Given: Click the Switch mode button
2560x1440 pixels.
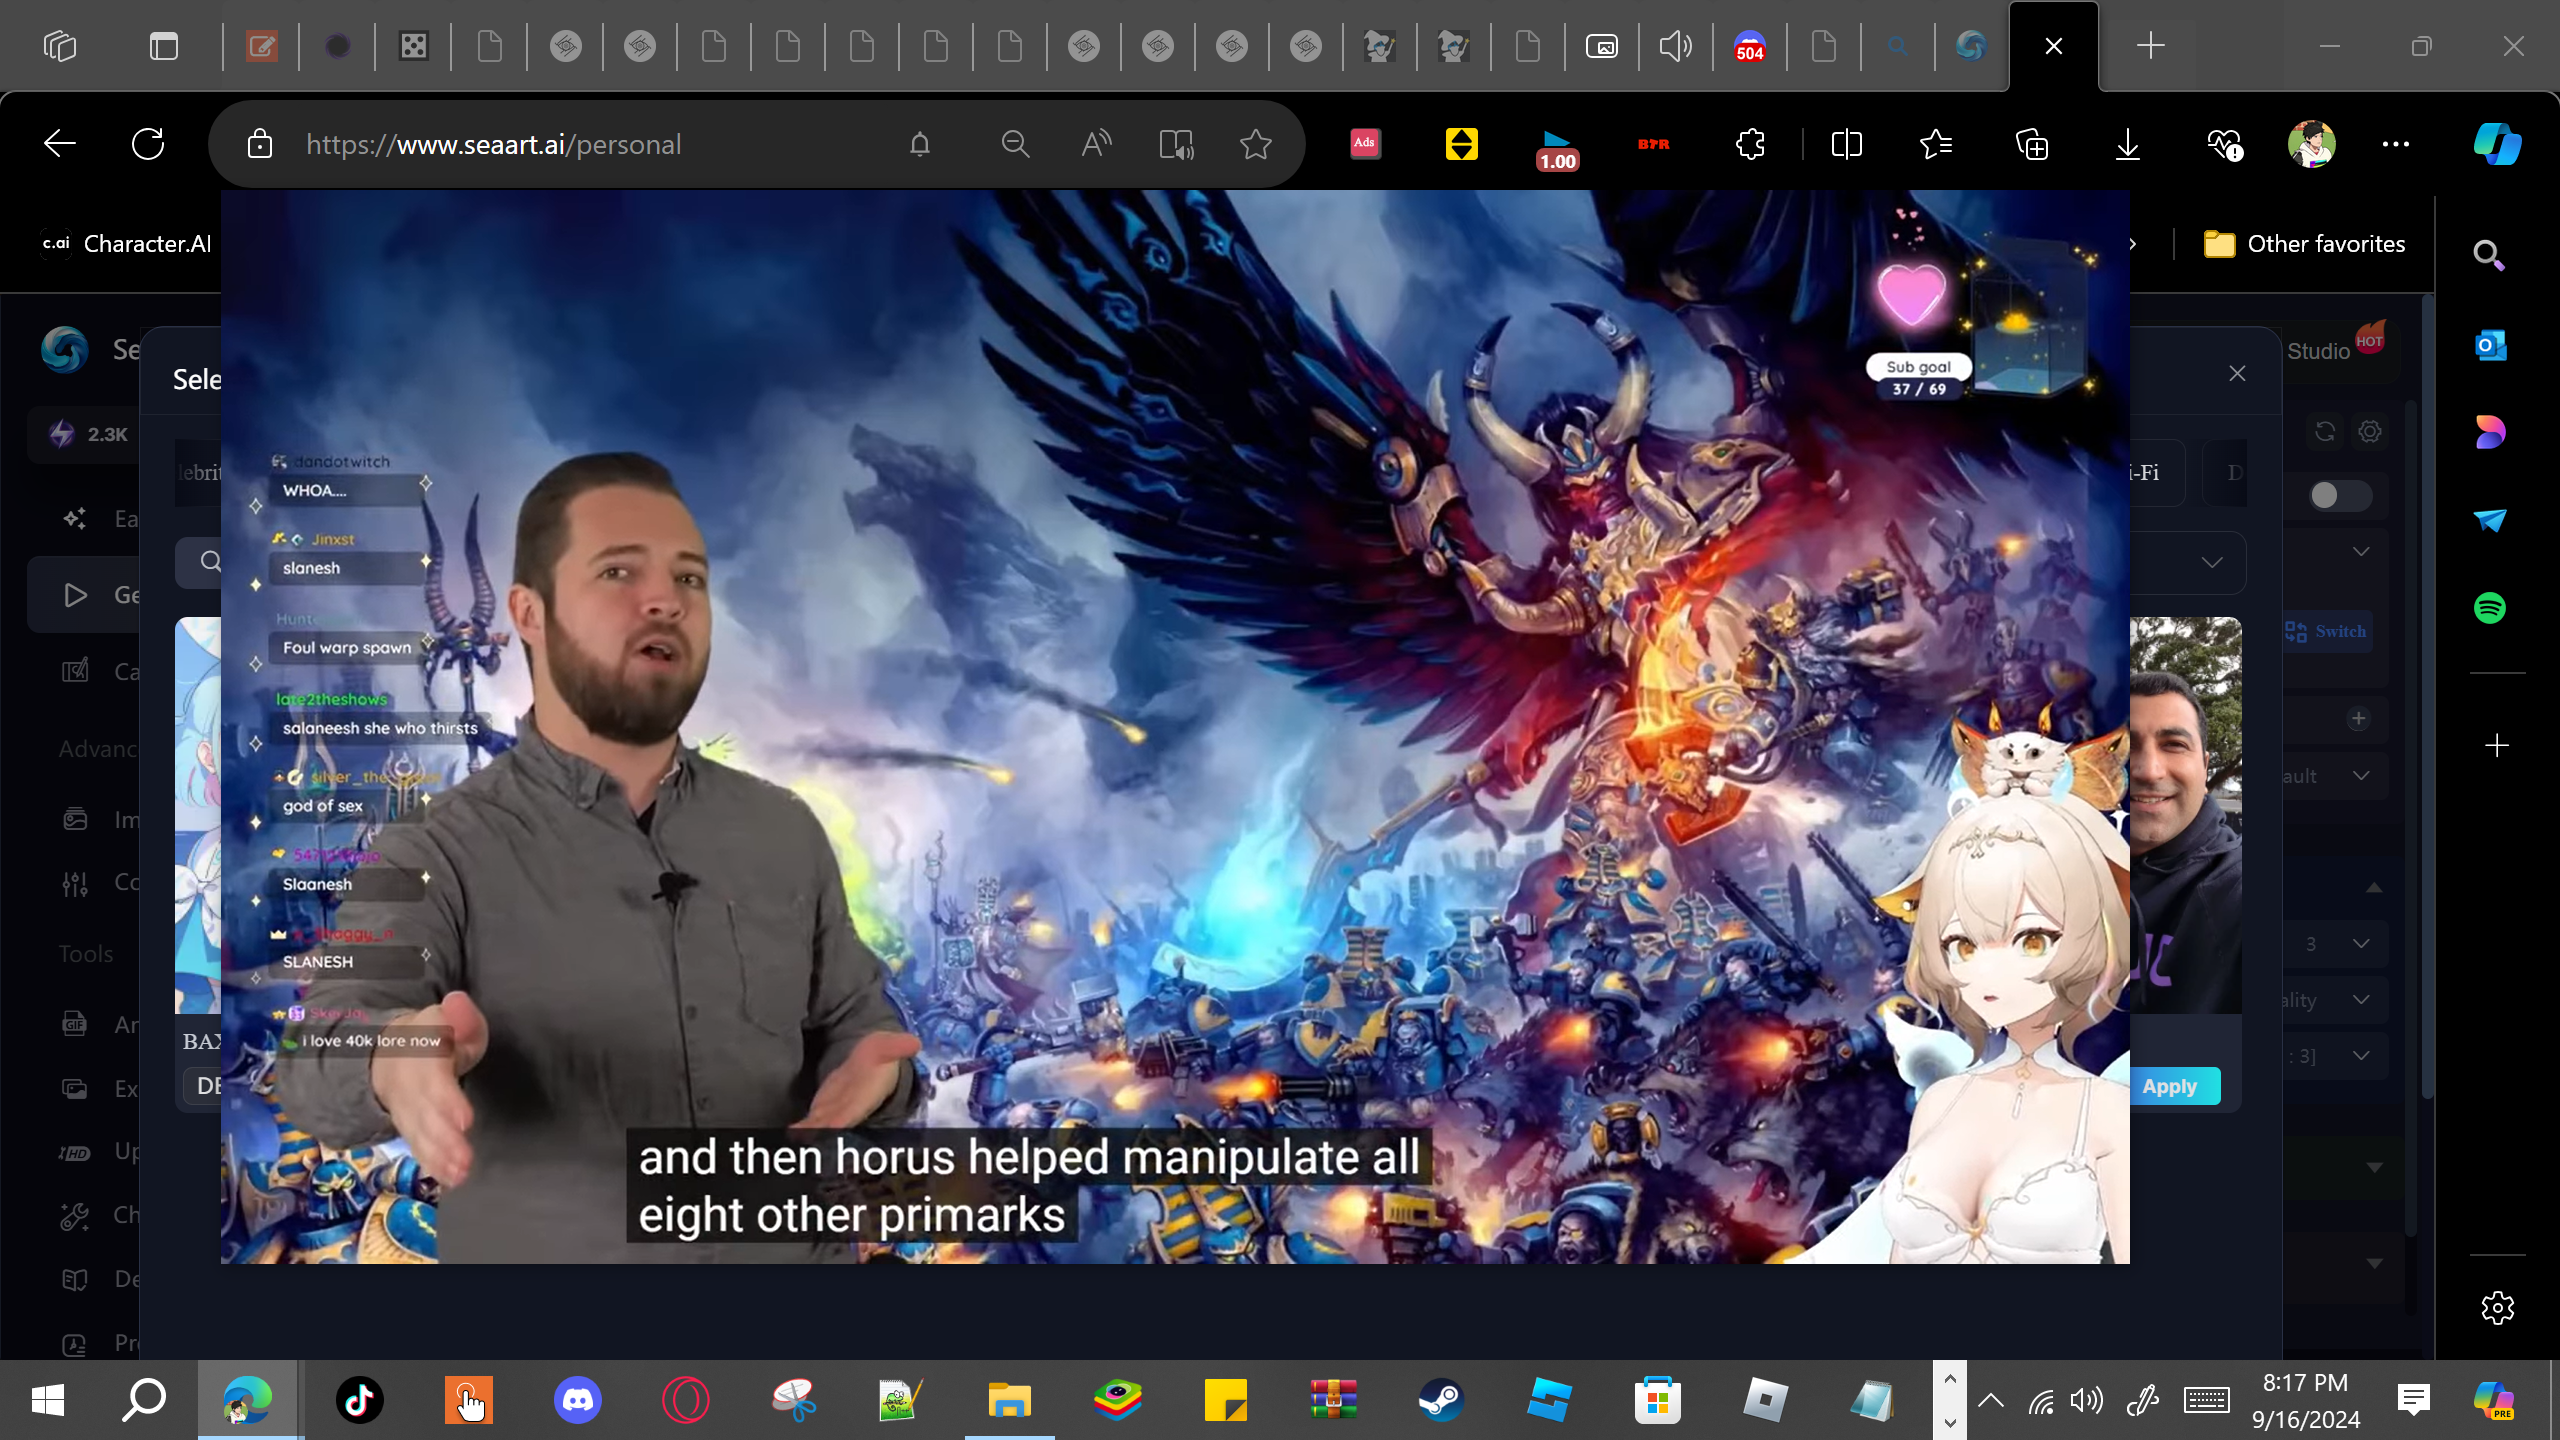Looking at the screenshot, I should pyautogui.click(x=2326, y=631).
